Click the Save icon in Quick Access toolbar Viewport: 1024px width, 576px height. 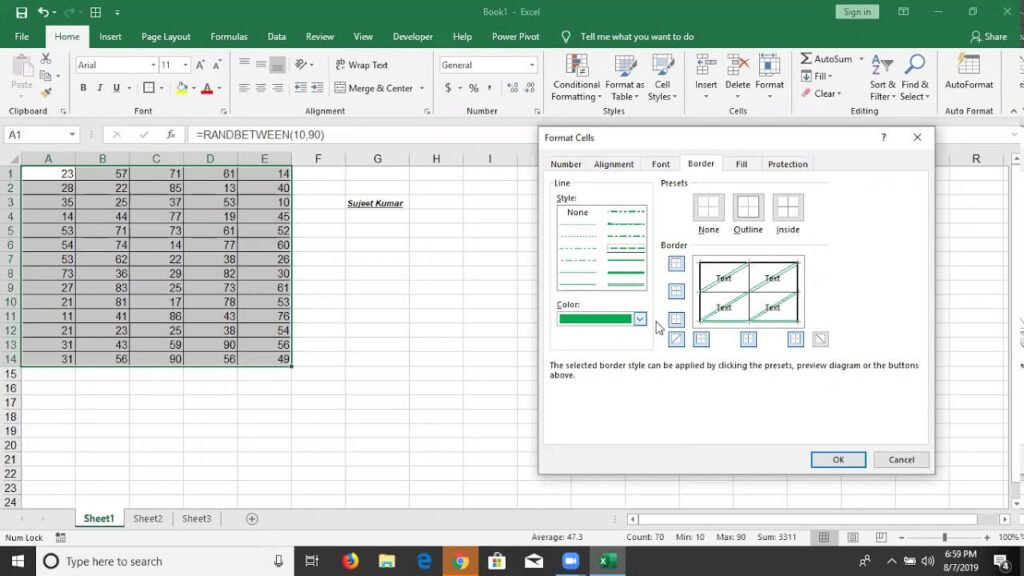pyautogui.click(x=21, y=12)
